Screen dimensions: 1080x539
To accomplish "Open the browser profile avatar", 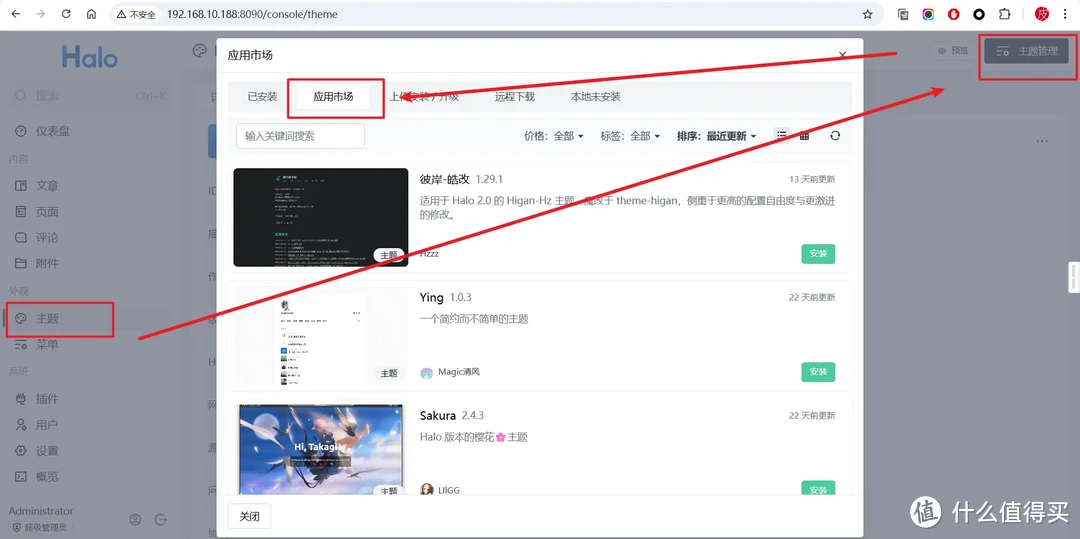I will pos(1042,14).
